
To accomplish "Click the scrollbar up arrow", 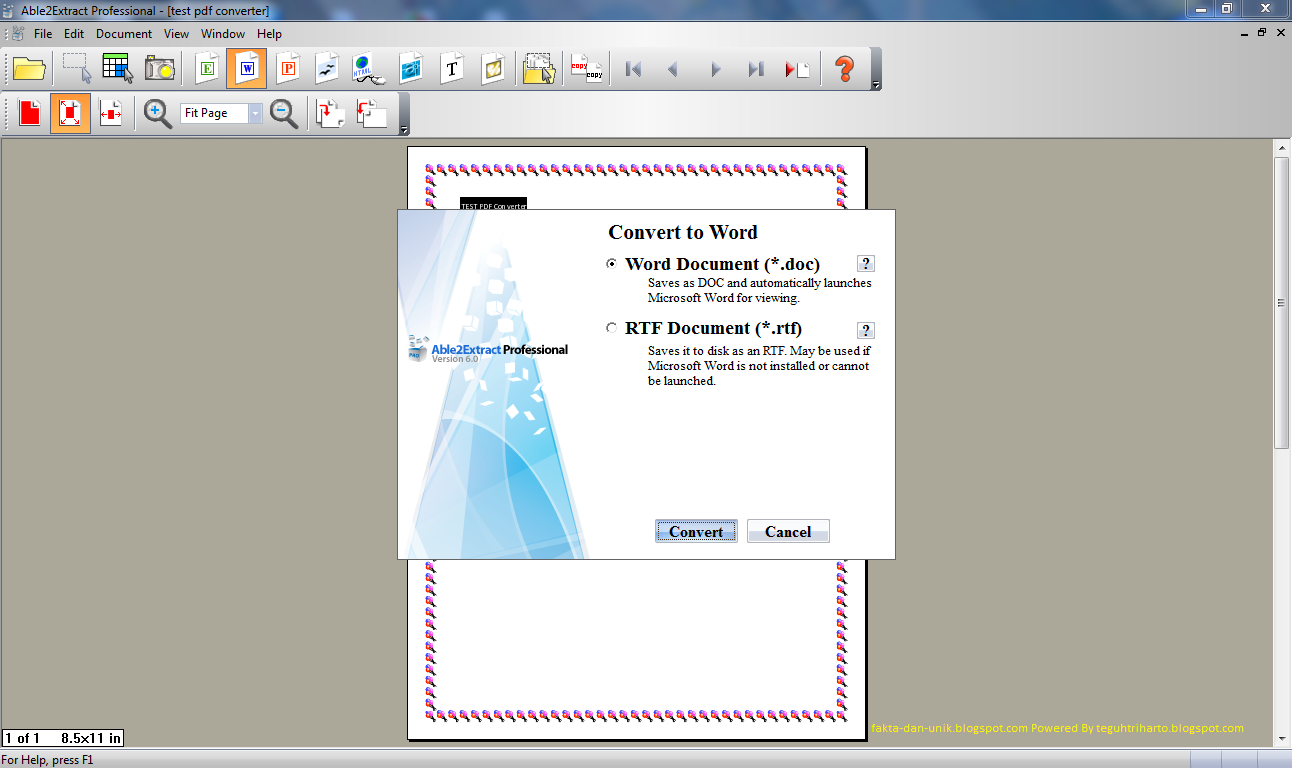I will (1282, 147).
